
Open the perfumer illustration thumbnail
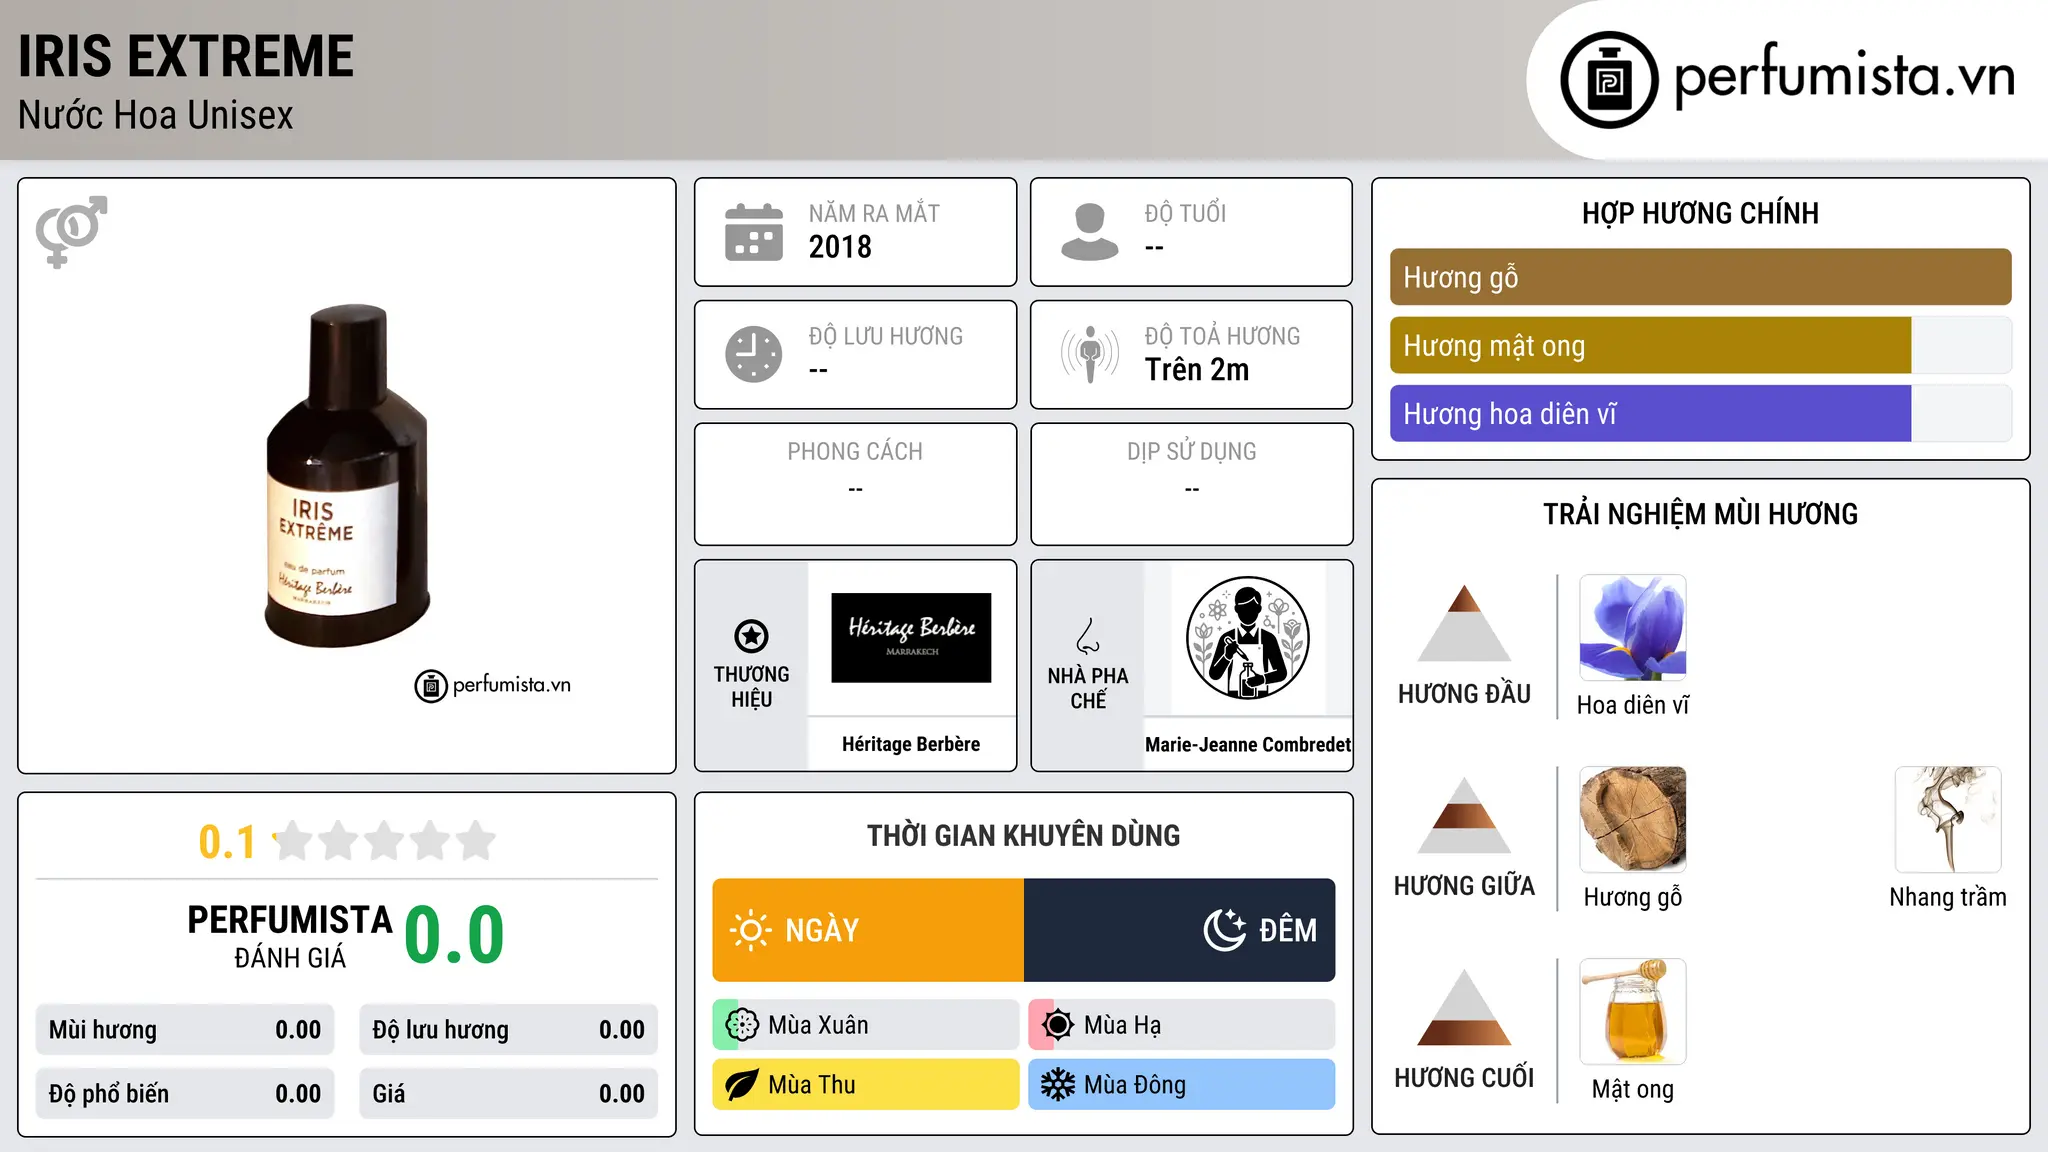[x=1248, y=638]
